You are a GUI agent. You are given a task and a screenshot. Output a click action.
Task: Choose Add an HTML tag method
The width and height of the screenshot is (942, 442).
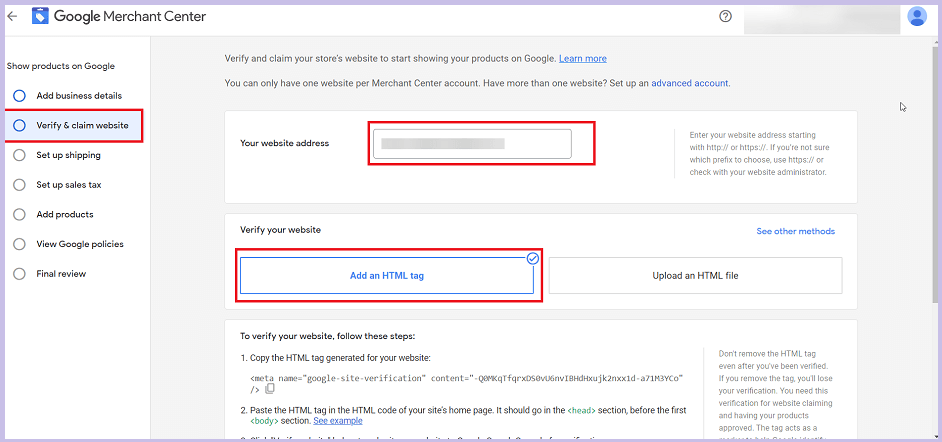(x=387, y=276)
